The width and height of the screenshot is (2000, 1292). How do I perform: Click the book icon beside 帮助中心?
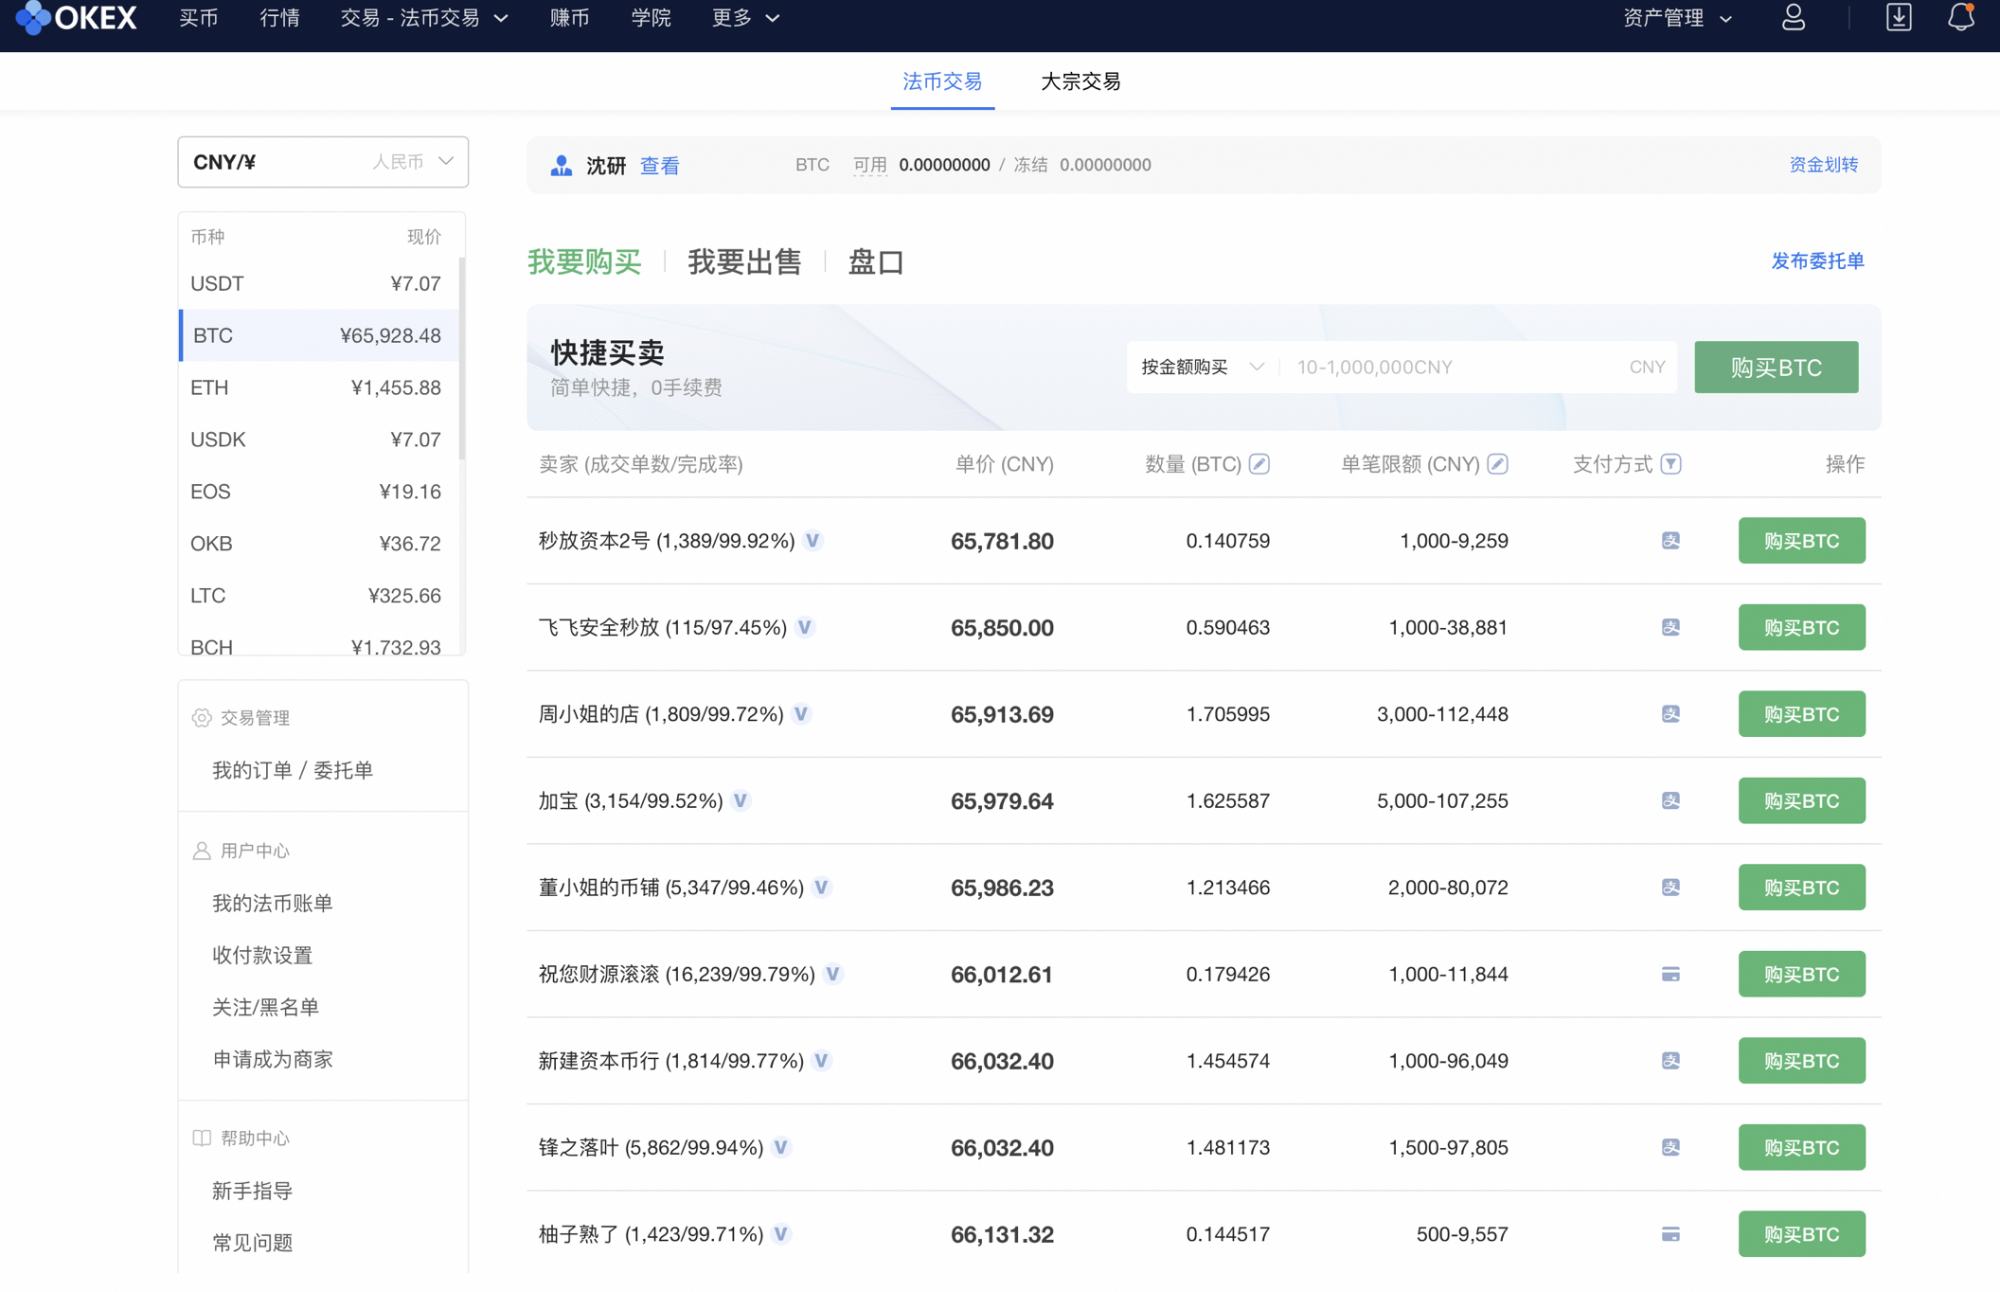pos(202,1138)
